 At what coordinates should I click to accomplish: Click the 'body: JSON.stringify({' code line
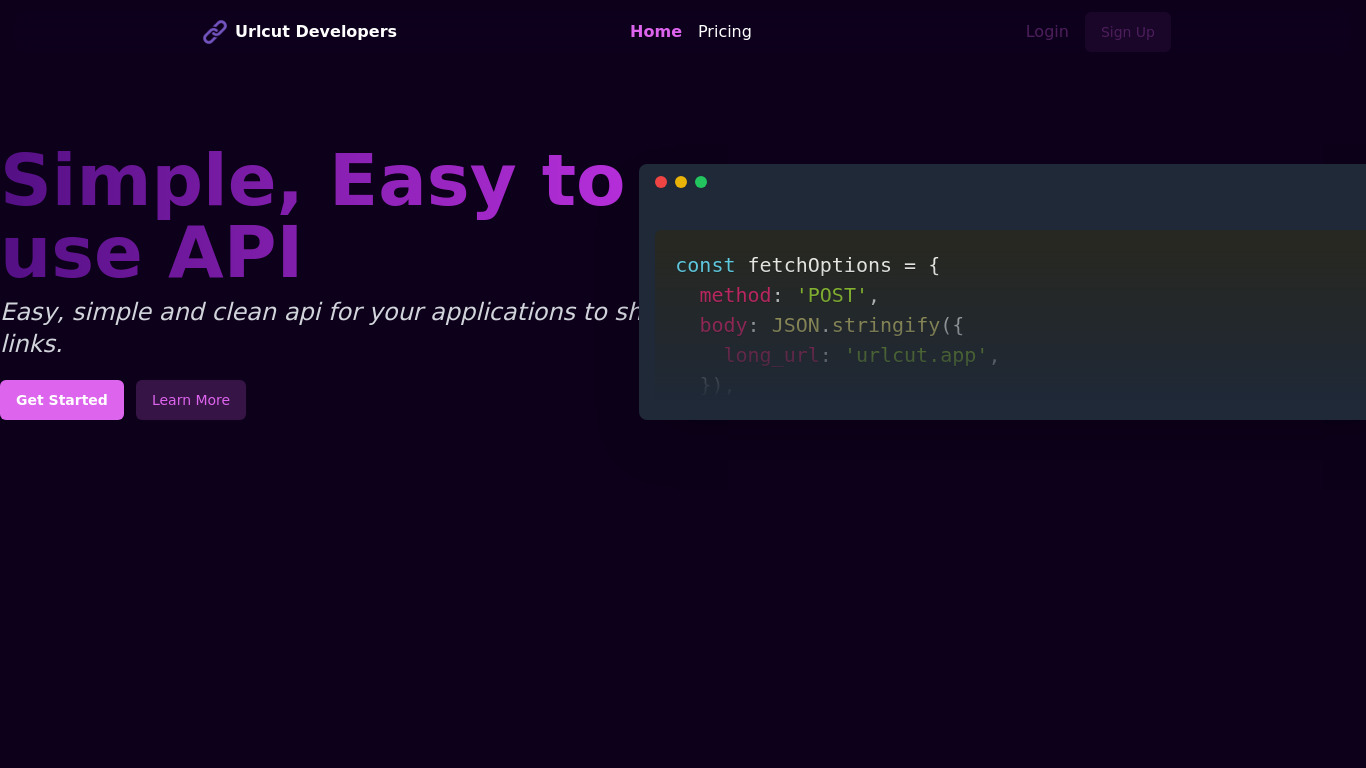tap(832, 325)
